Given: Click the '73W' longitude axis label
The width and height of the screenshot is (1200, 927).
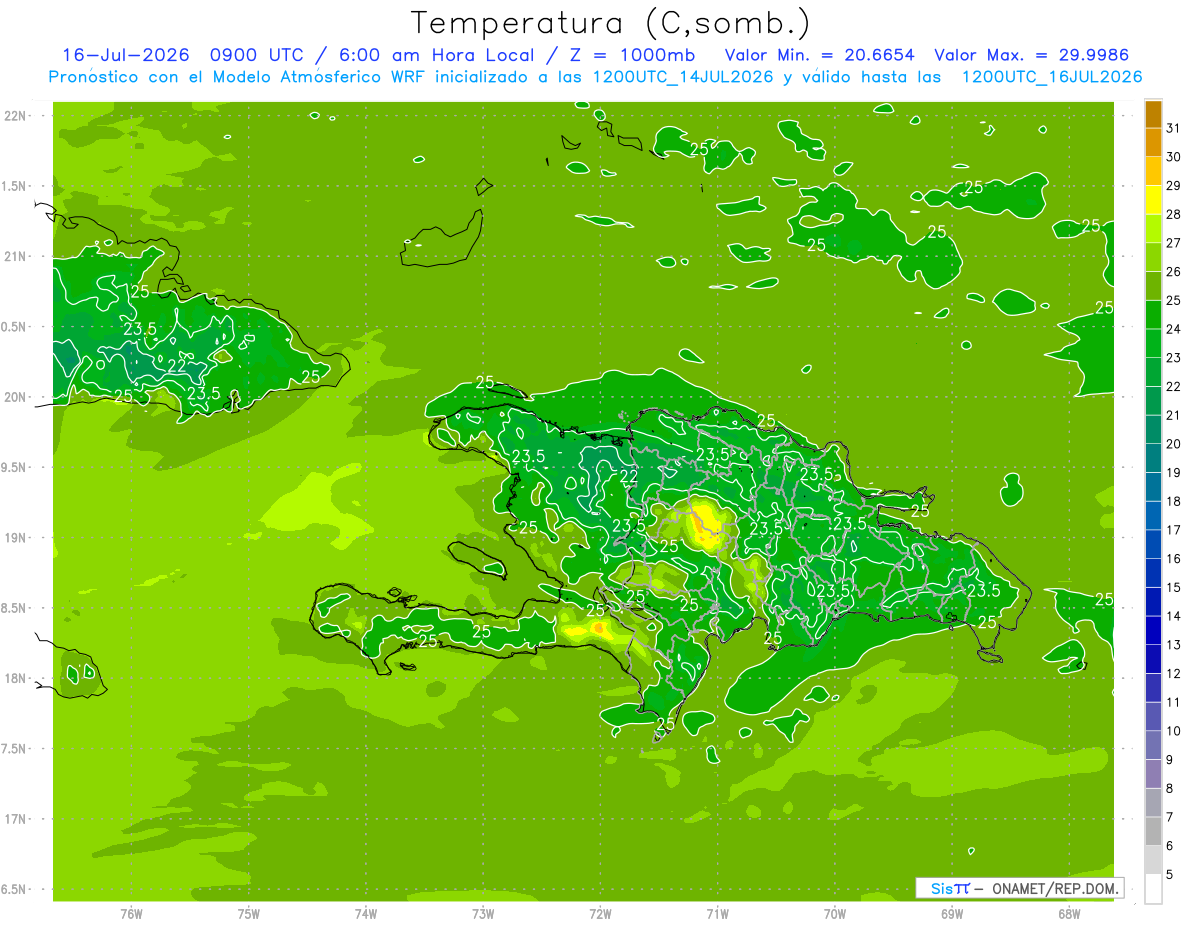Looking at the screenshot, I should pyautogui.click(x=483, y=913).
